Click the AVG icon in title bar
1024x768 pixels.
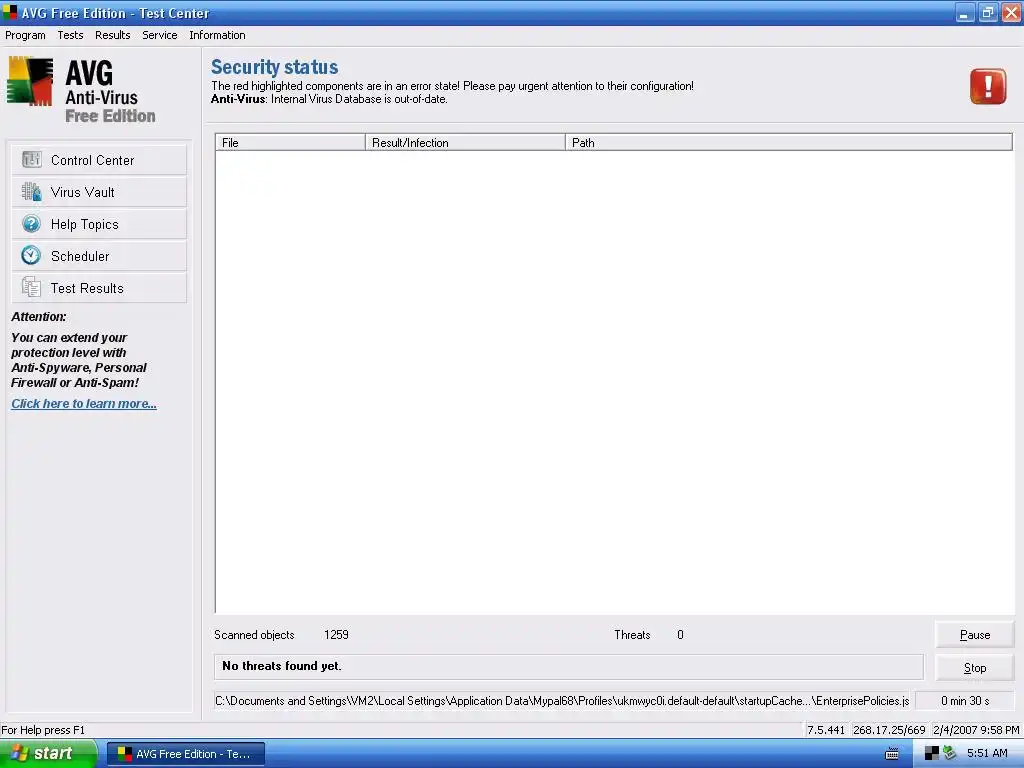tap(10, 12)
